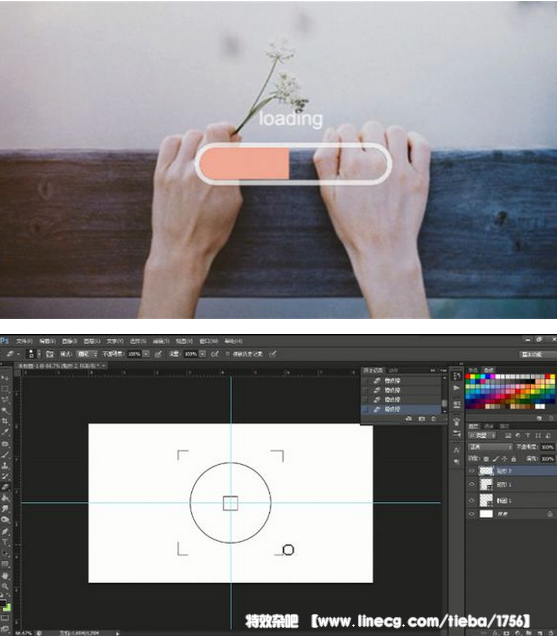Click the layer Opacity 100% field

[x=547, y=447]
